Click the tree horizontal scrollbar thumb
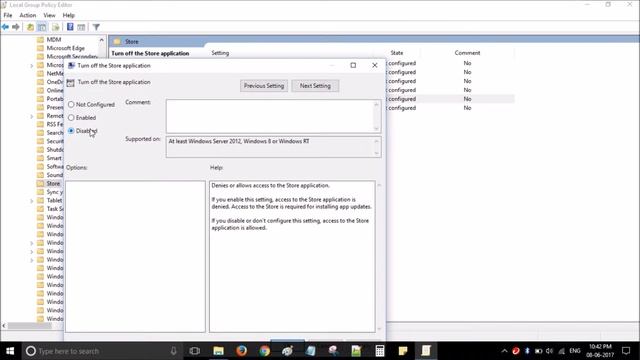This screenshot has width=640, height=360. coord(29,326)
